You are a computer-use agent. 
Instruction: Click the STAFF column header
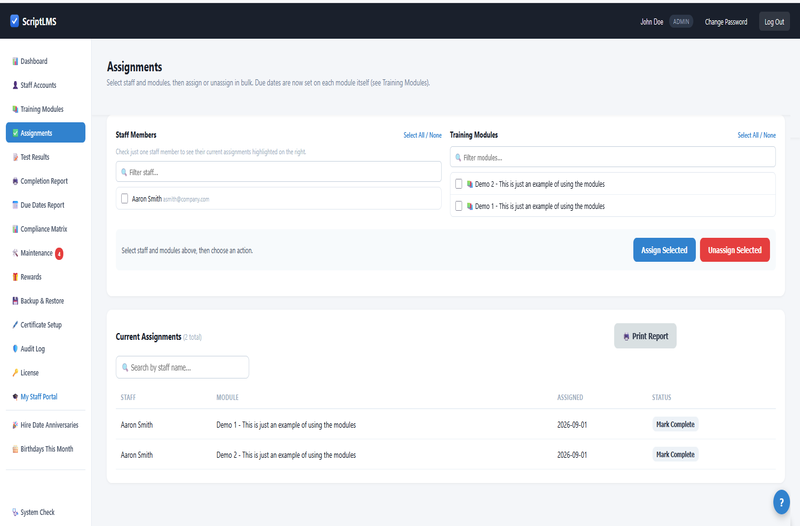pyautogui.click(x=128, y=397)
